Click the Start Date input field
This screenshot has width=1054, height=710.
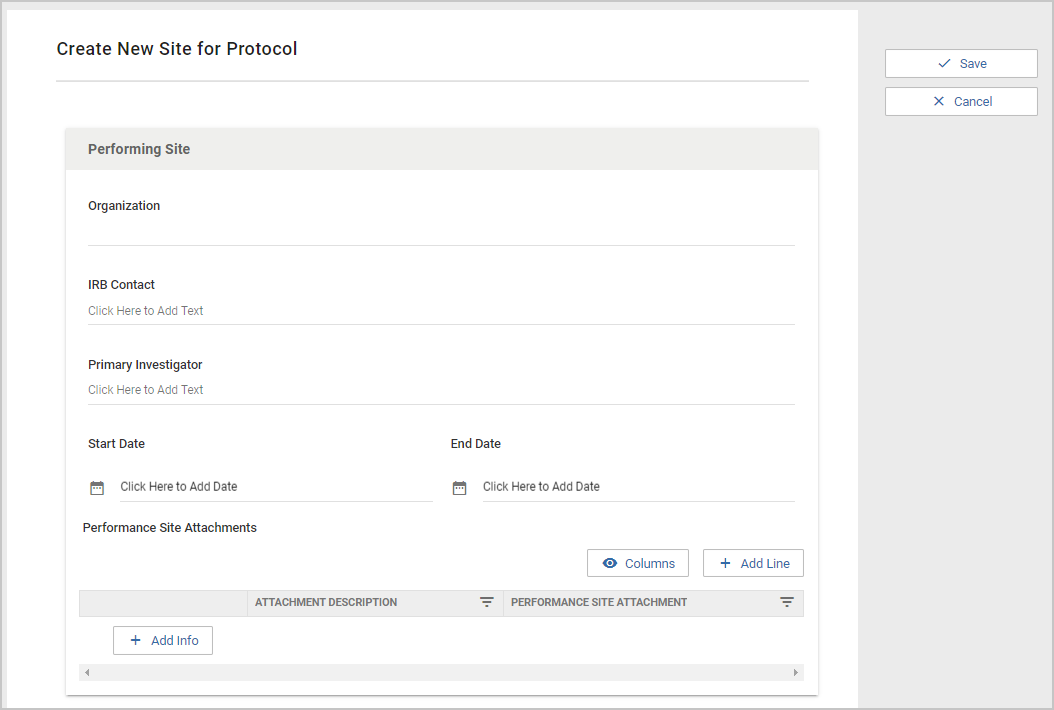point(276,487)
